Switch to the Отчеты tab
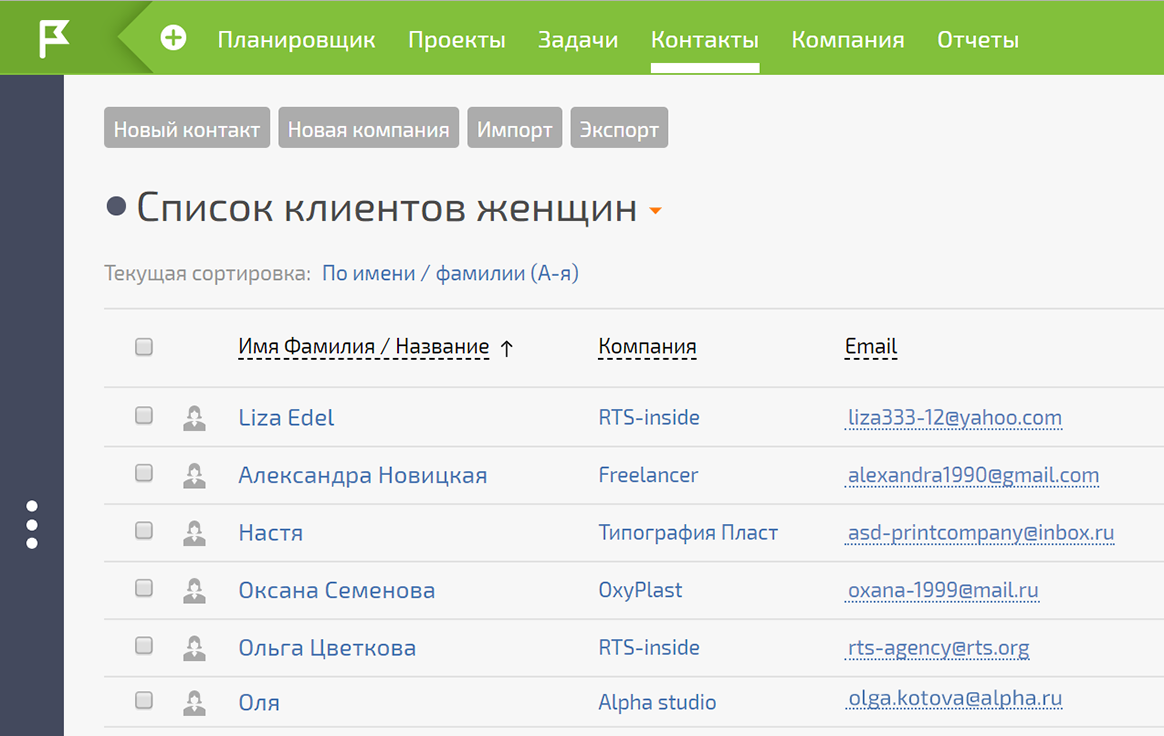The height and width of the screenshot is (736, 1164). point(977,40)
